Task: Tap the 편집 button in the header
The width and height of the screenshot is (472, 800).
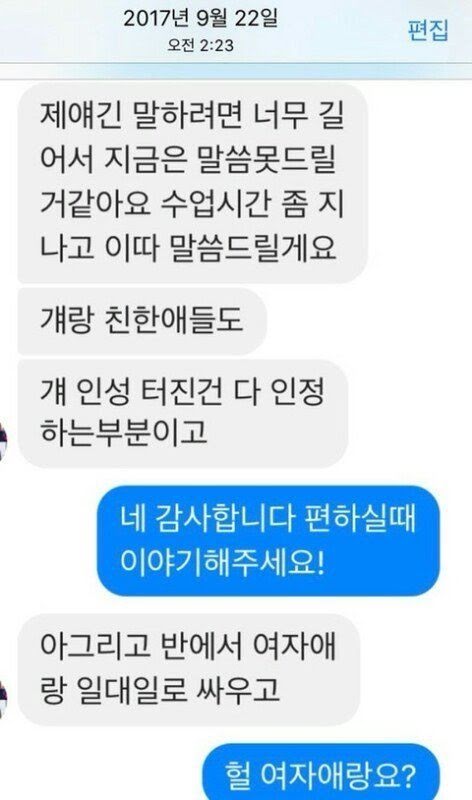Action: [428, 30]
